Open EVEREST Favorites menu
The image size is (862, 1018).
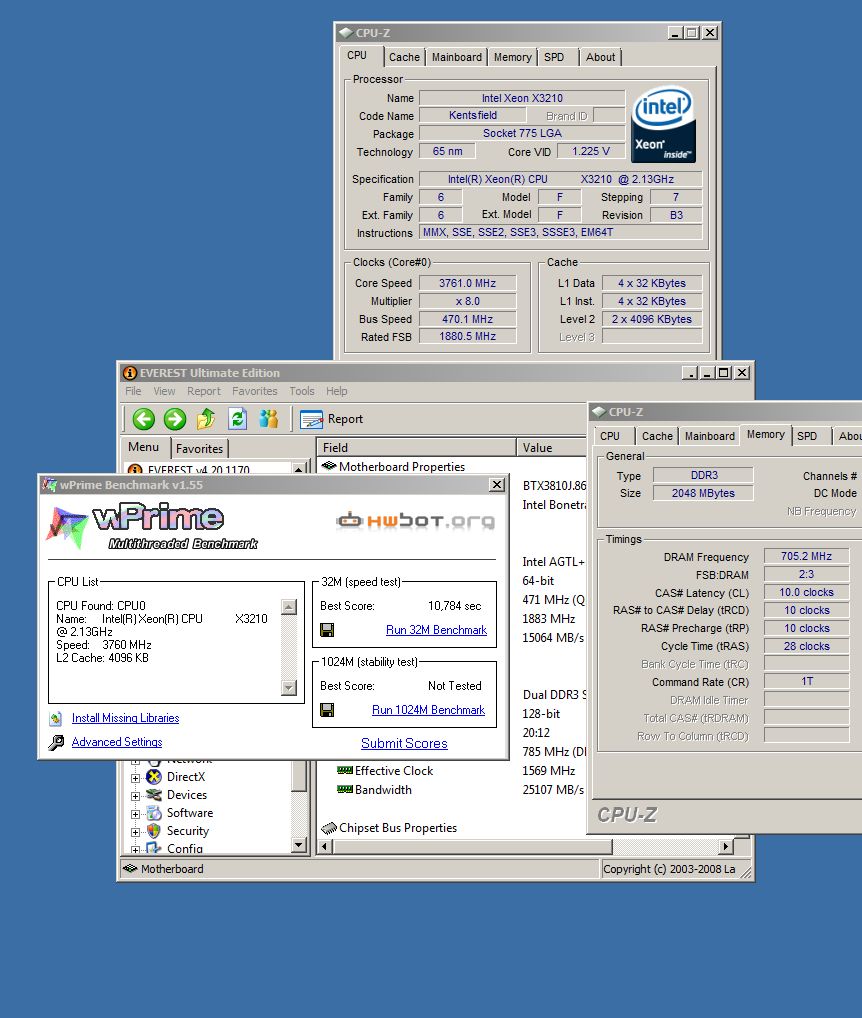click(254, 391)
